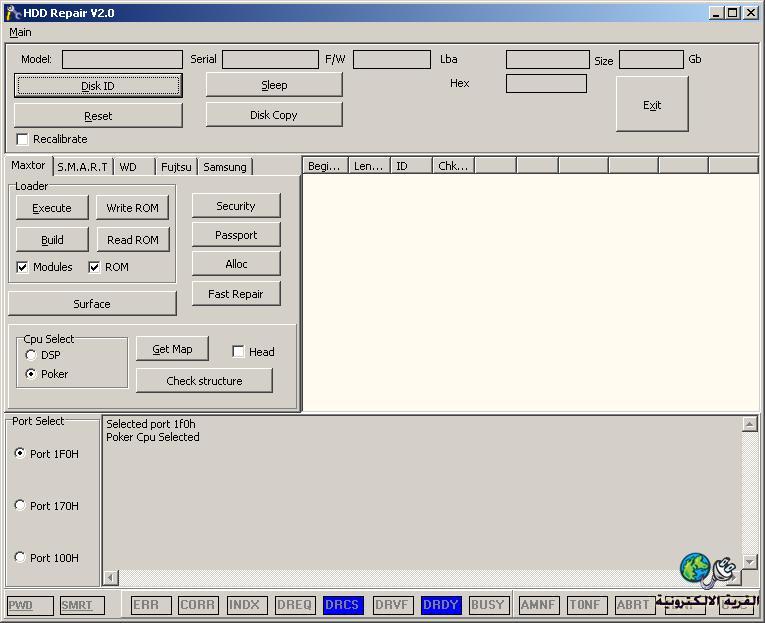Click log horizontal scroll left arrow
The width and height of the screenshot is (765, 623).
pyautogui.click(x=111, y=578)
